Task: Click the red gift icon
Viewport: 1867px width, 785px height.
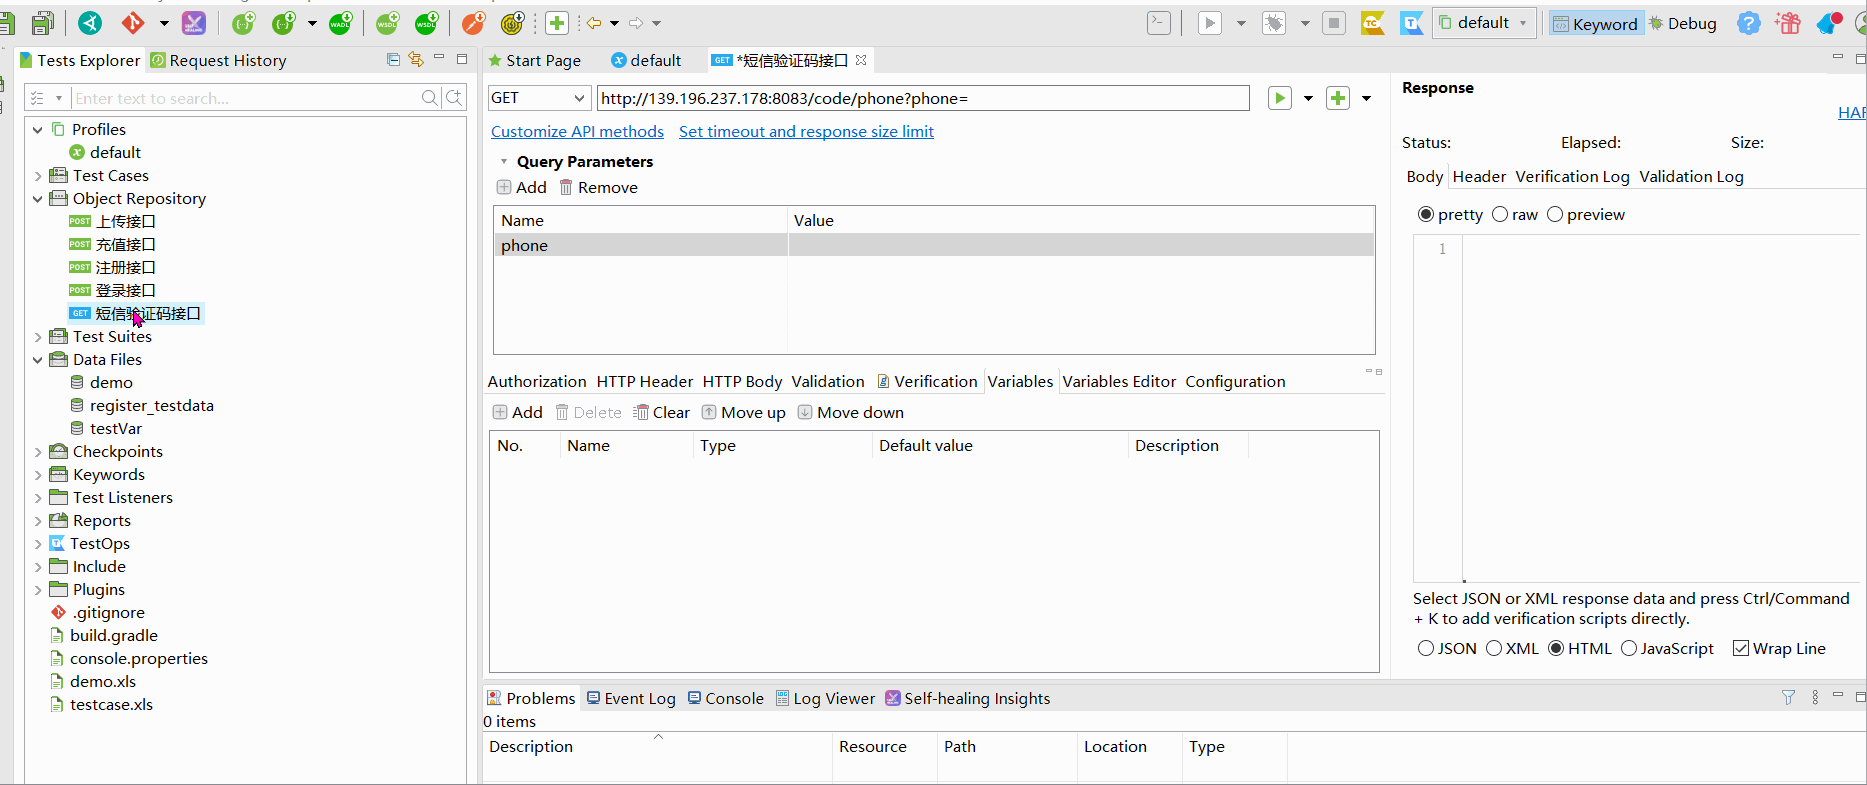Action: coord(1788,23)
